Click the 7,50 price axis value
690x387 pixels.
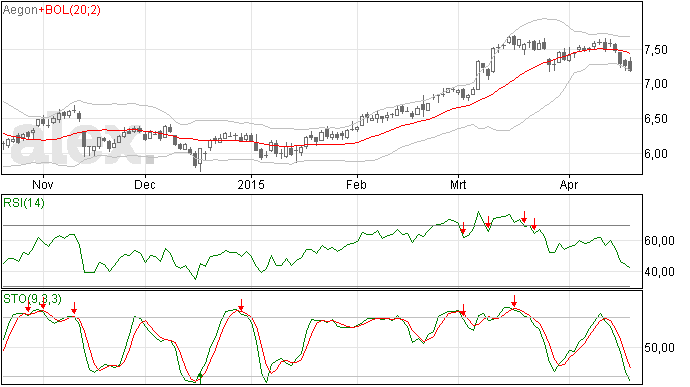656,50
